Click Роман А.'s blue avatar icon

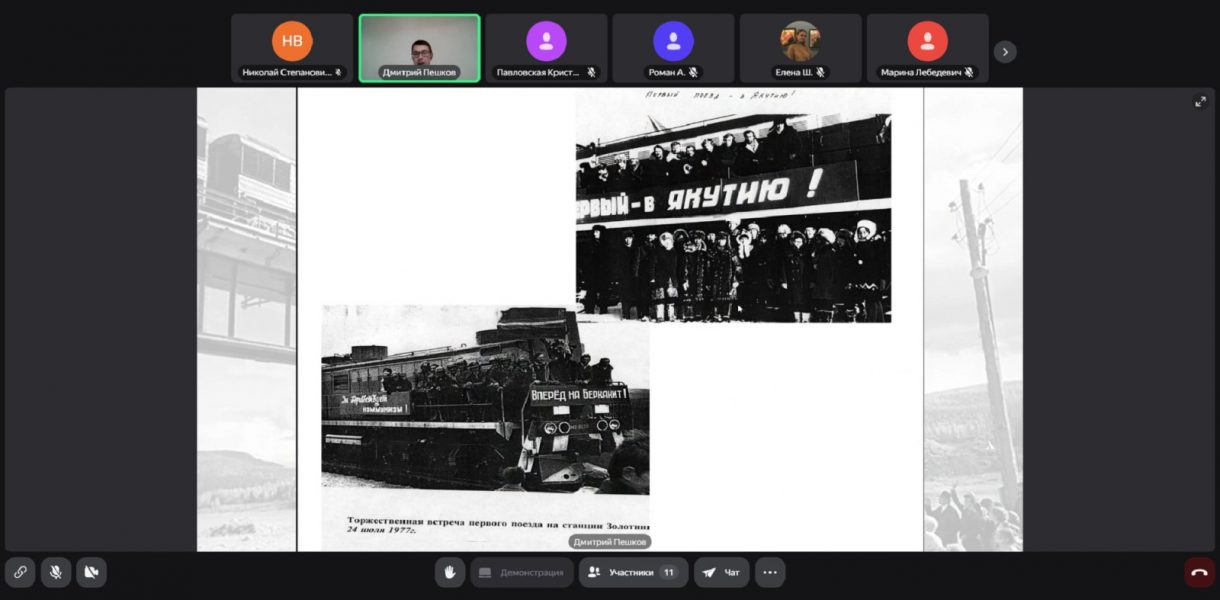click(673, 42)
